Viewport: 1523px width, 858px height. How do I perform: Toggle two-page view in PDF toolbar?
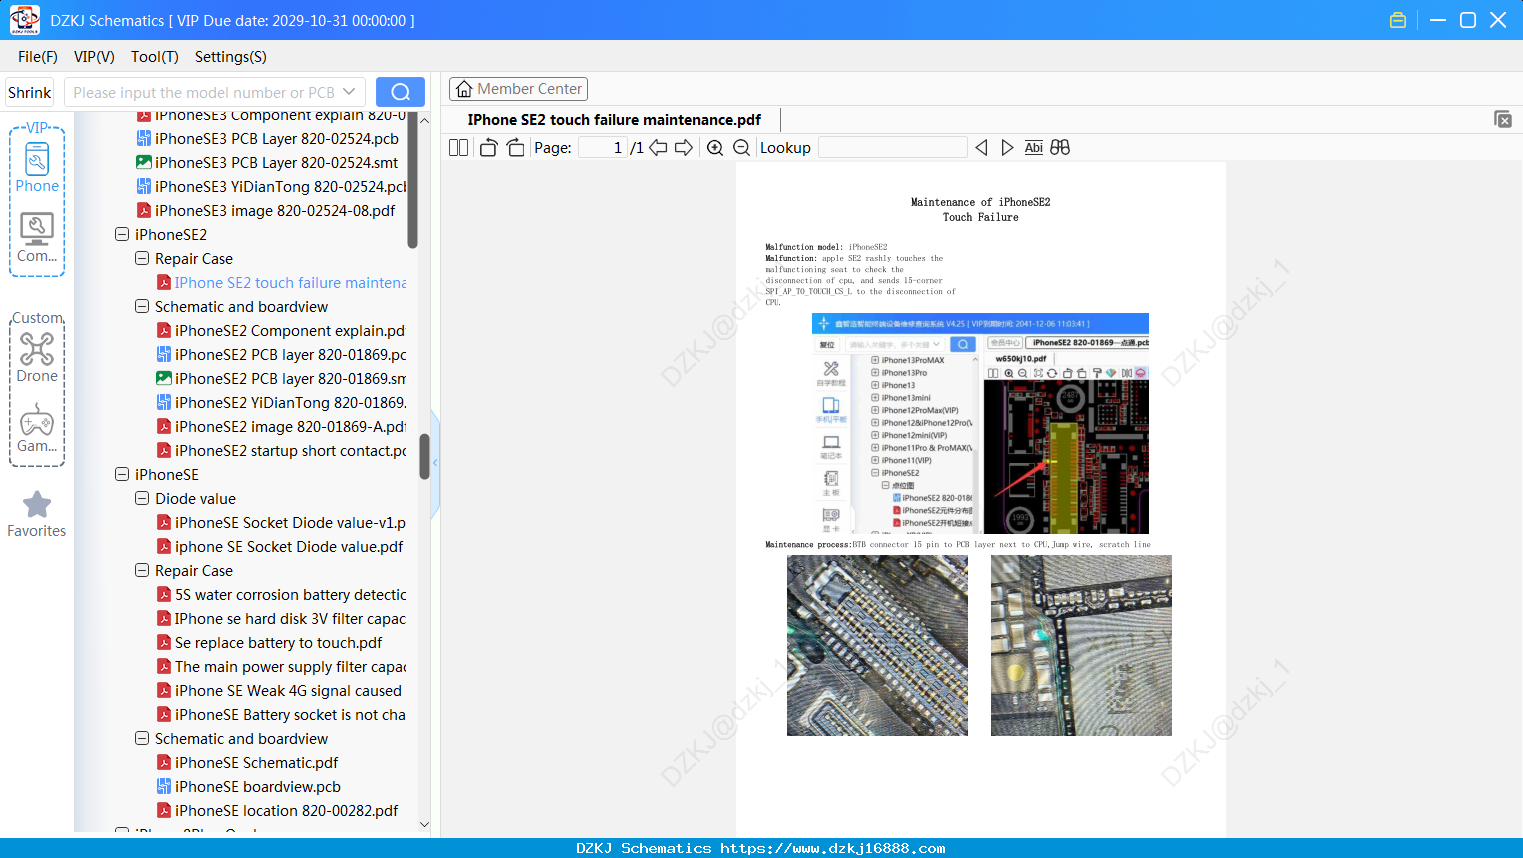[459, 148]
